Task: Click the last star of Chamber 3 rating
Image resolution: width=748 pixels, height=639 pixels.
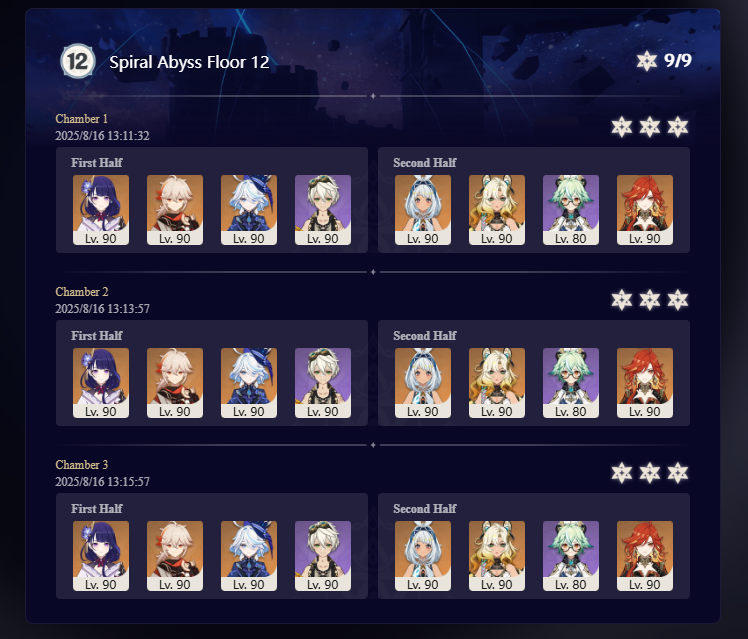Action: (x=678, y=473)
